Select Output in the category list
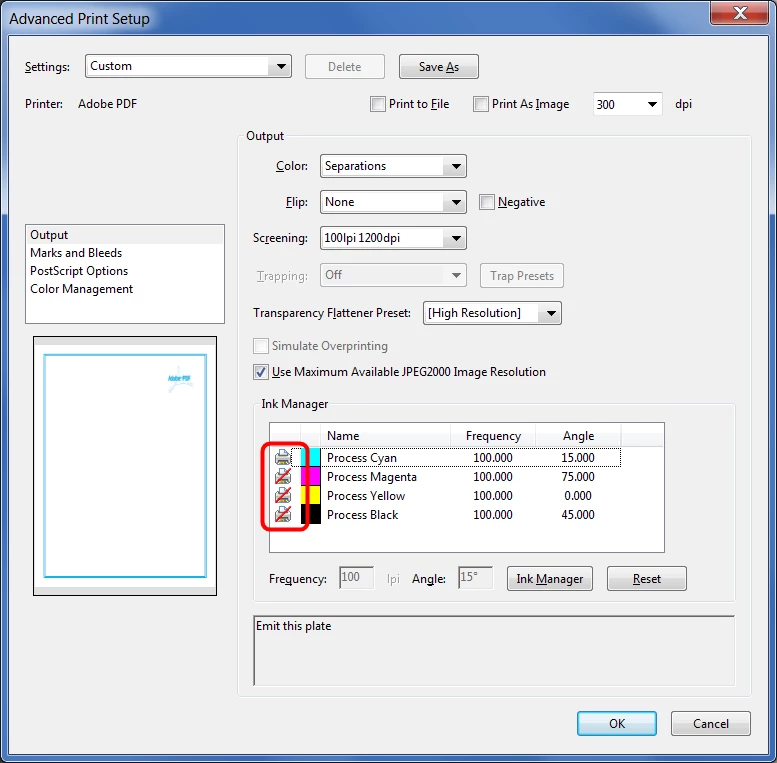The height and width of the screenshot is (763, 777). click(x=125, y=235)
